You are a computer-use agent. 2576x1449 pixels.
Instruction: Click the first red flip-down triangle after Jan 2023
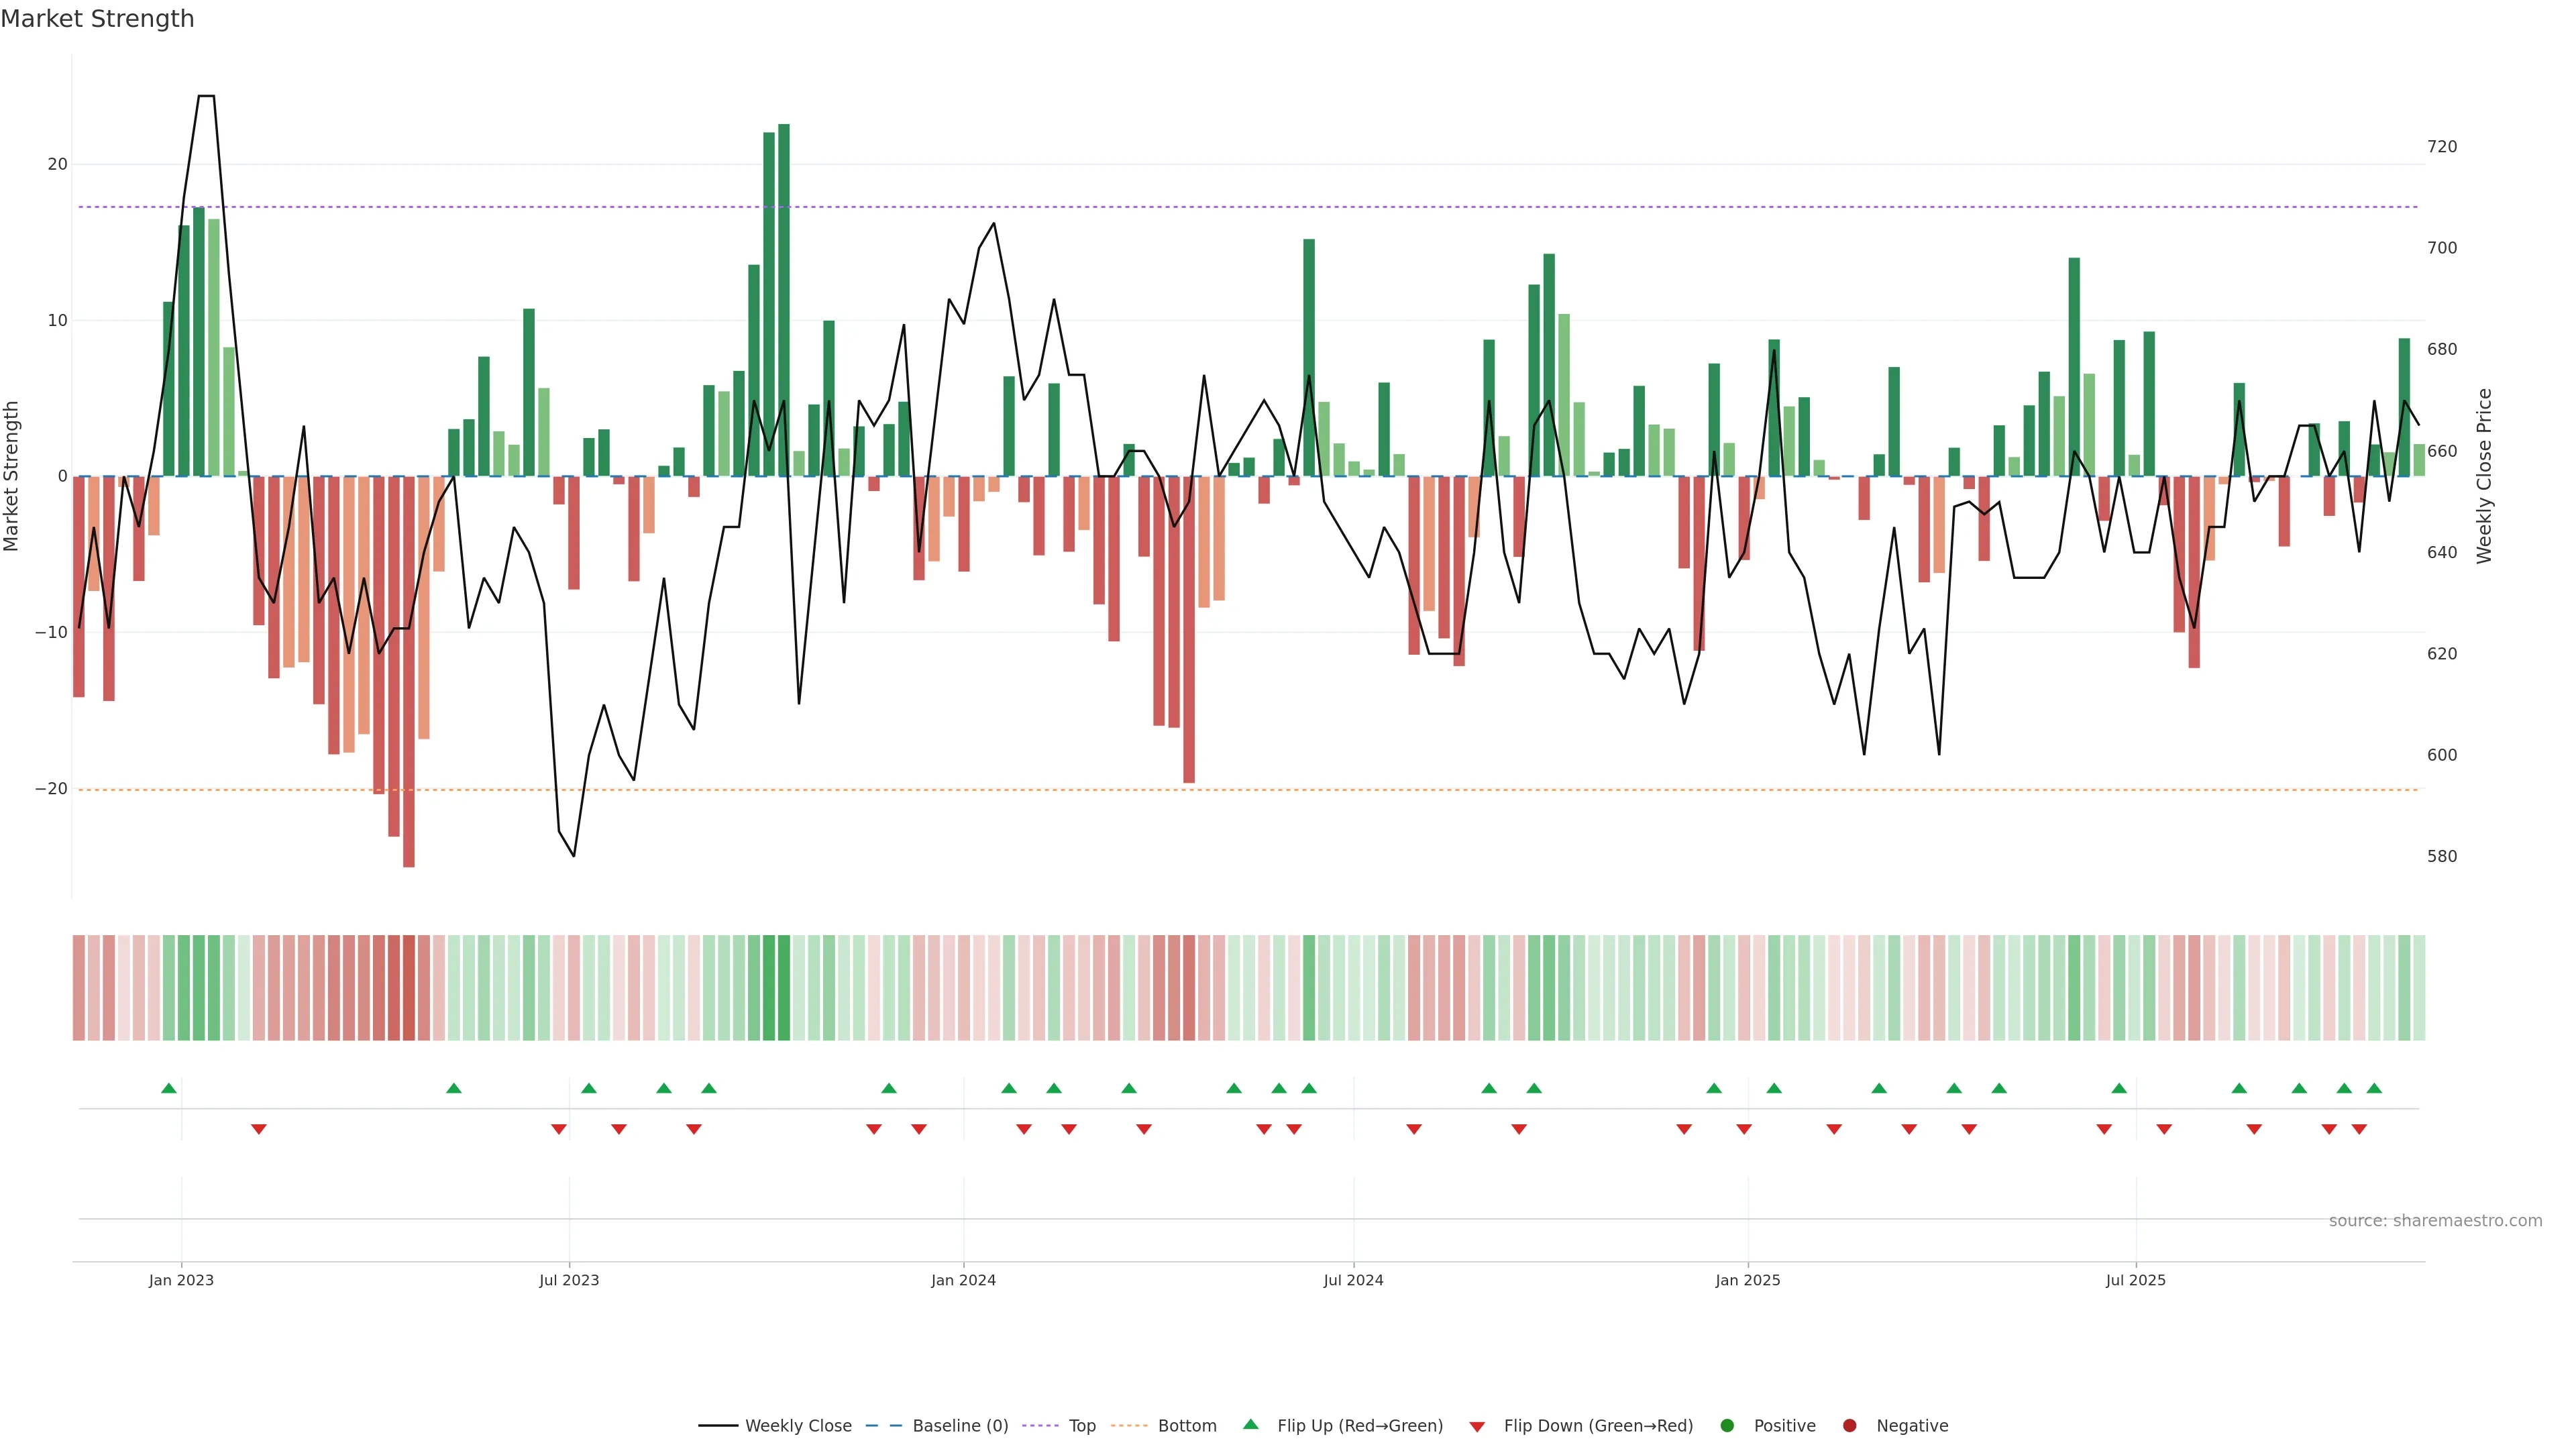click(x=259, y=1129)
